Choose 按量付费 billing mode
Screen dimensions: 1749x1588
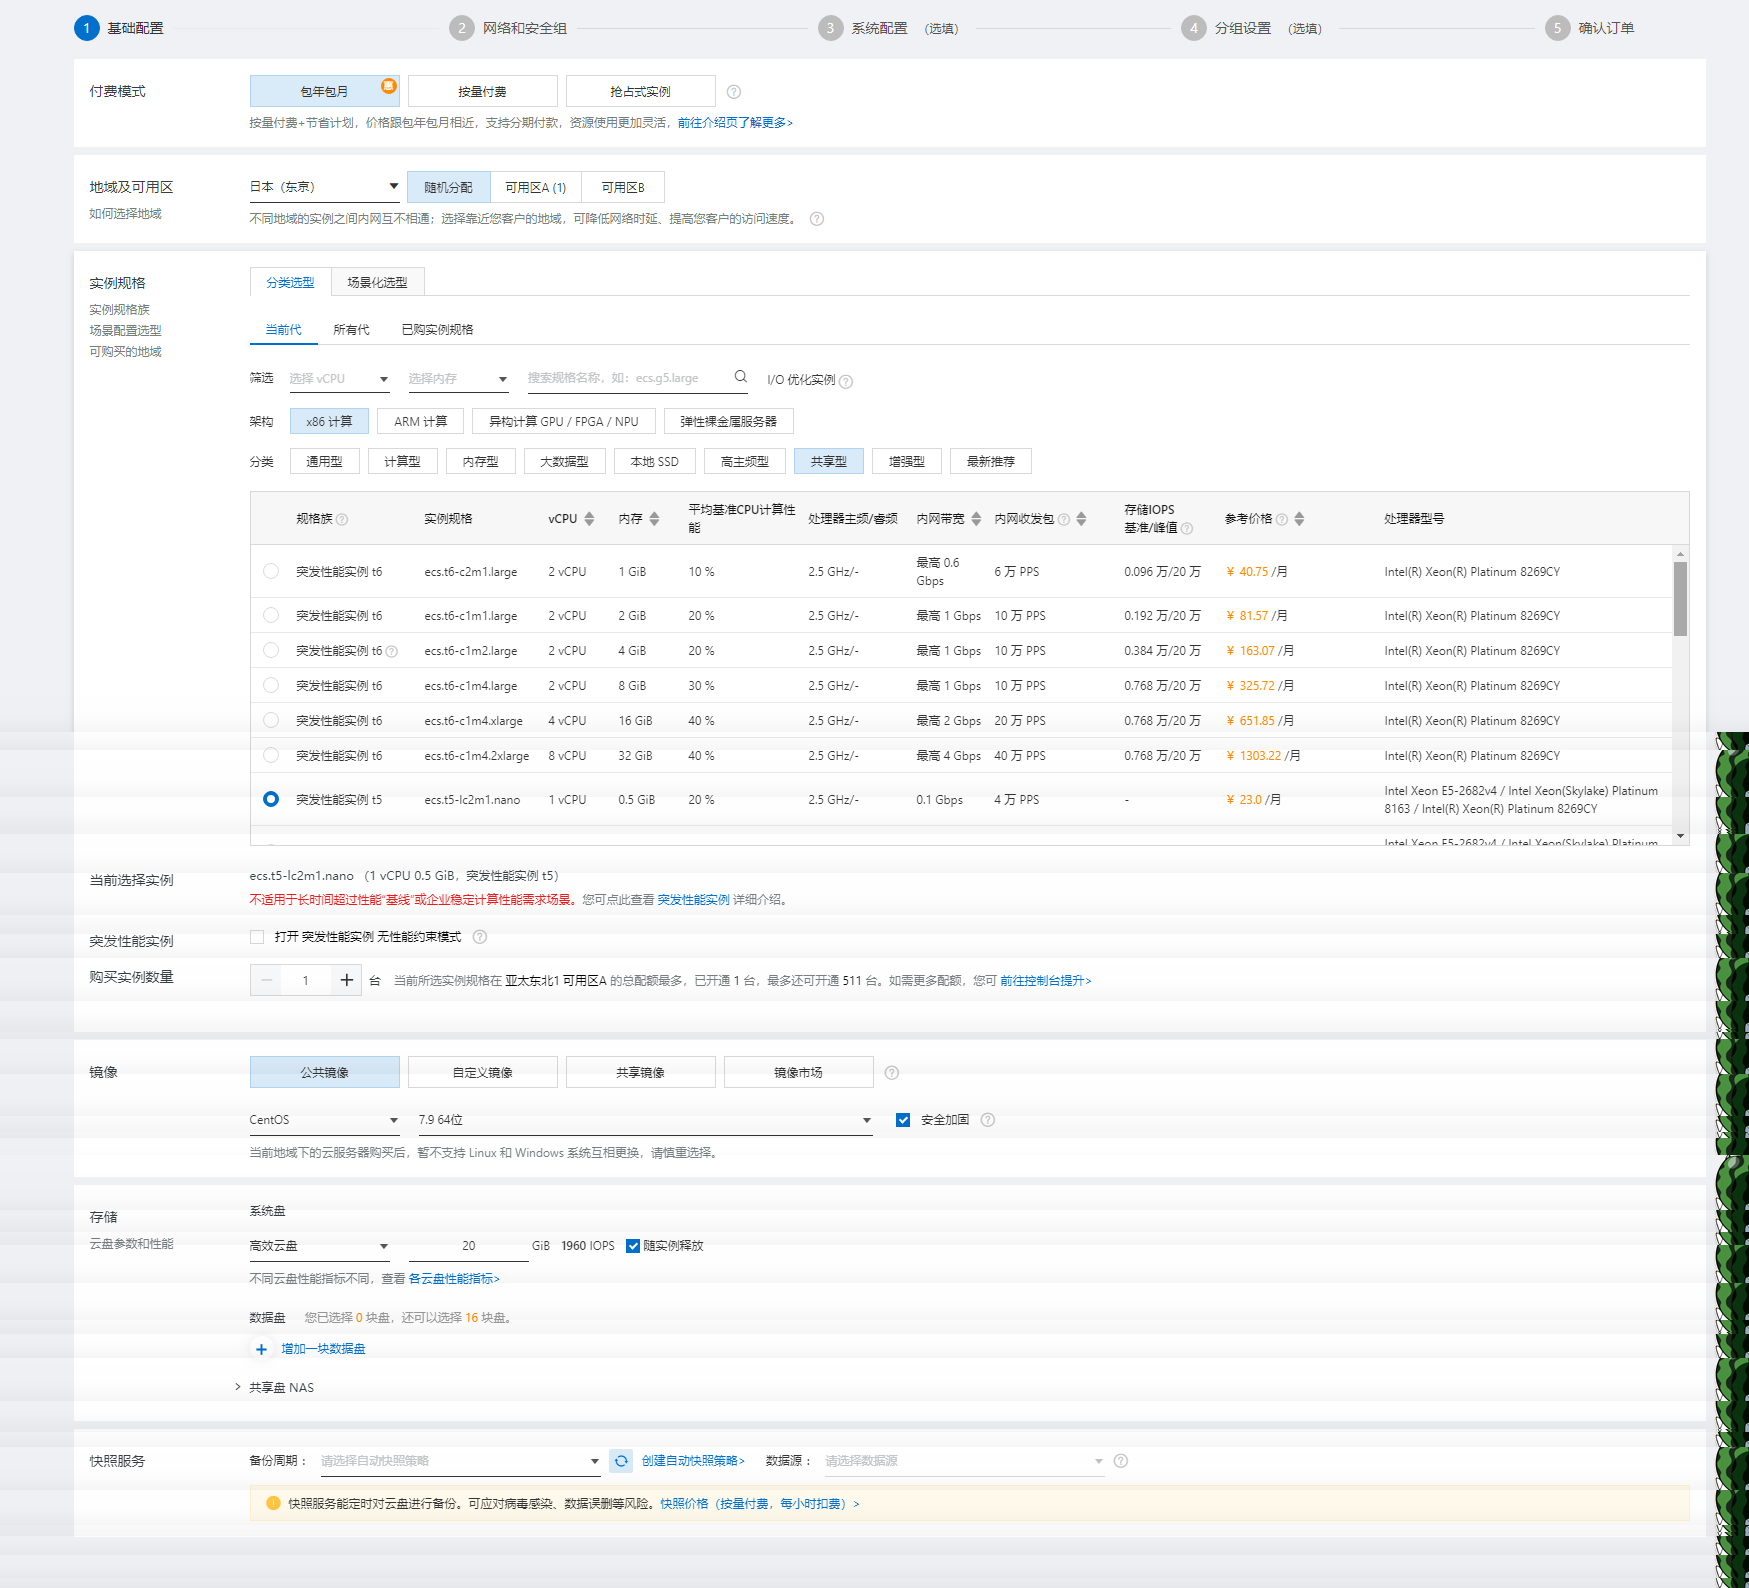(482, 91)
